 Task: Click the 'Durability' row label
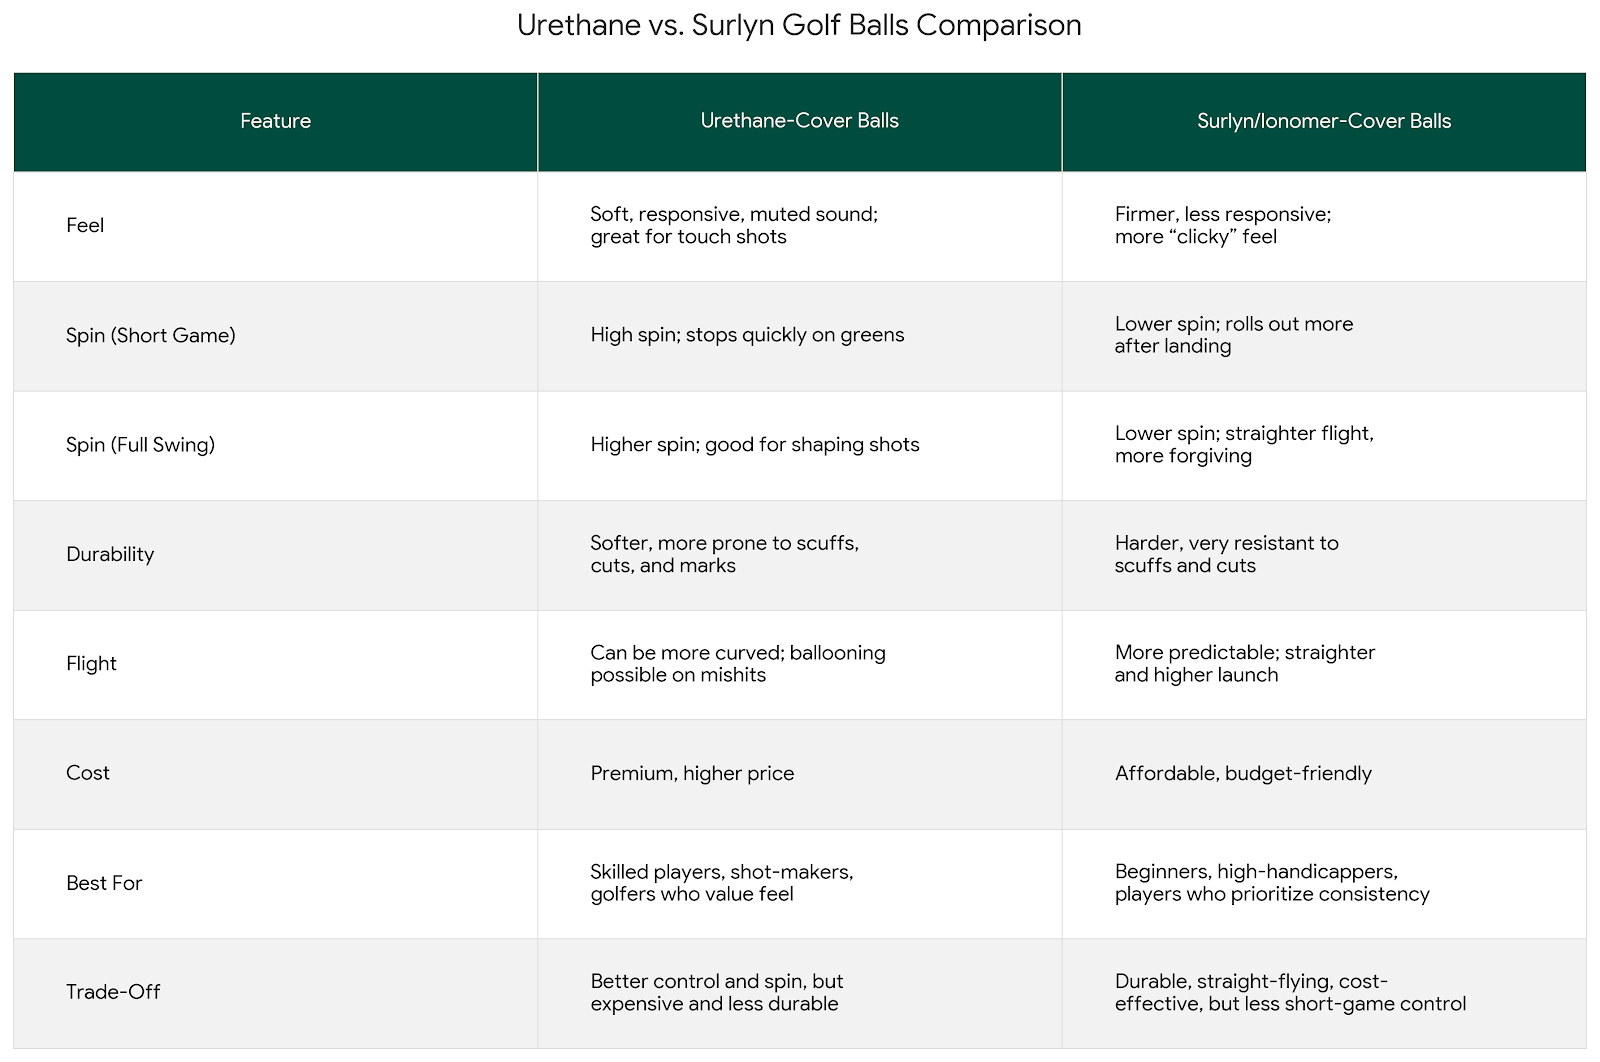coord(110,555)
